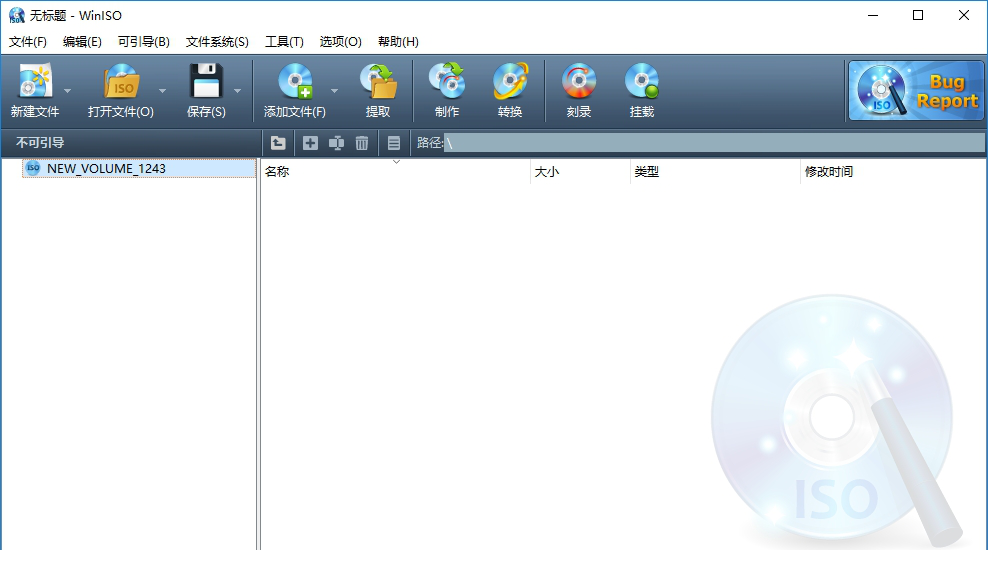Select NEW_VOLUME_1243 in the tree
The width and height of the screenshot is (988, 572).
(x=106, y=168)
